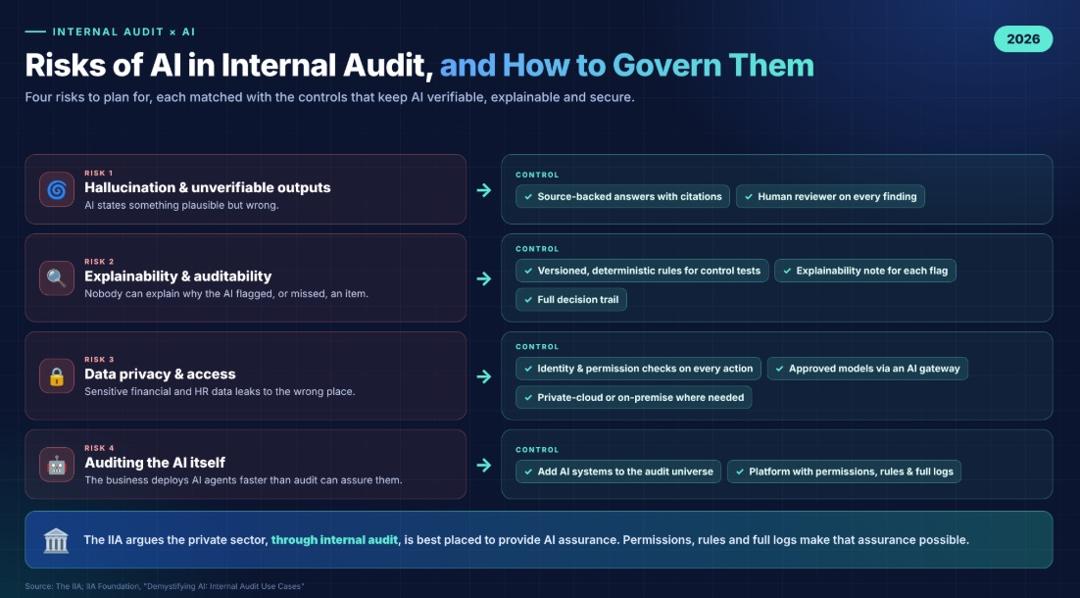This screenshot has width=1080, height=598.
Task: Click the 'Explainability & auditability' heading
Action: 178,276
